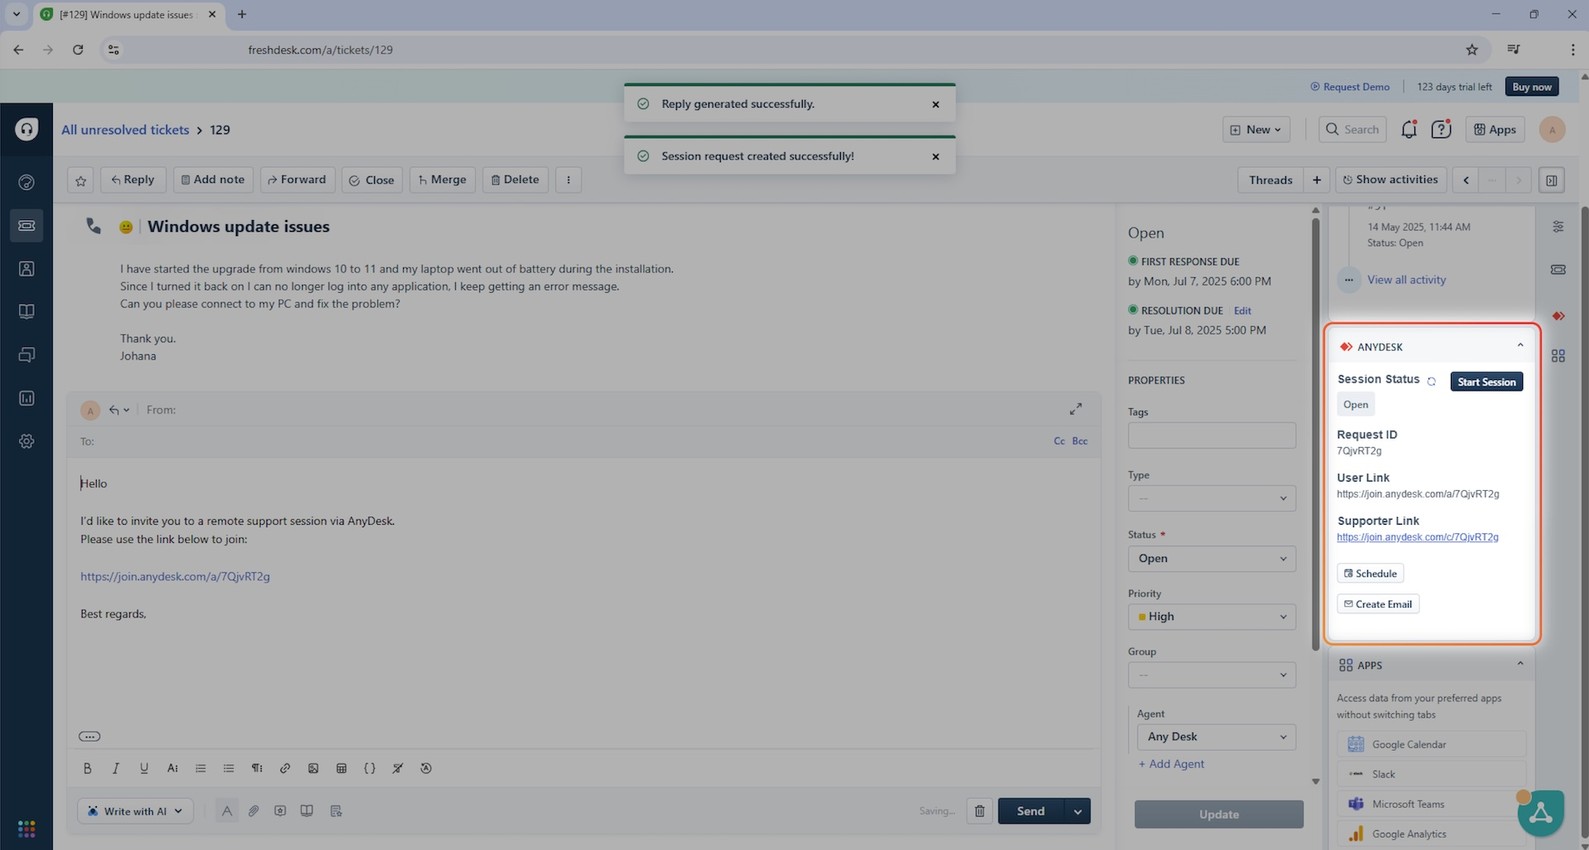Click Merge in ticket toolbar
The height and width of the screenshot is (850, 1589).
click(442, 180)
